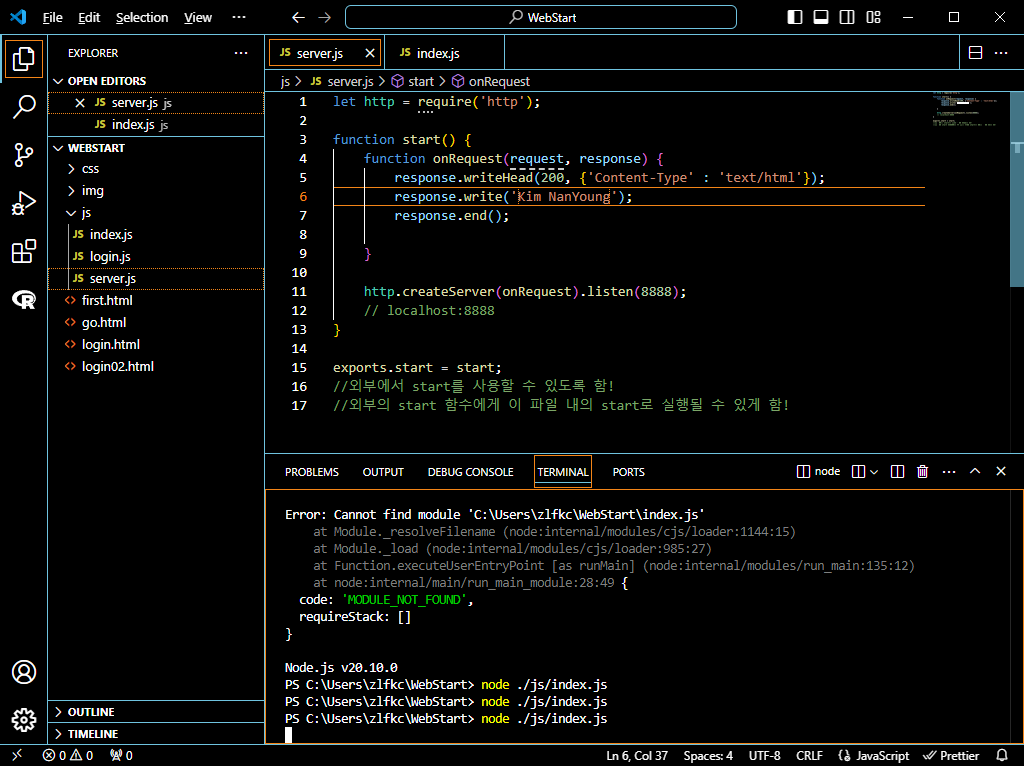Open the Extensions view

coord(24,251)
